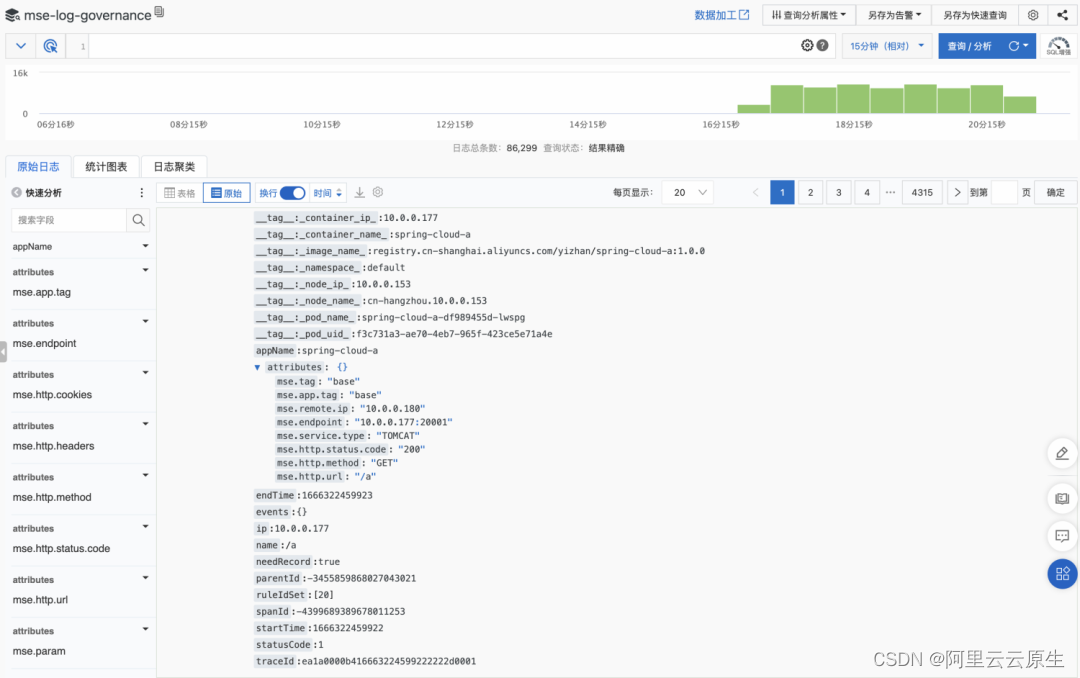
Task: Expand mse.app.tag field arrow
Action: pos(145,271)
